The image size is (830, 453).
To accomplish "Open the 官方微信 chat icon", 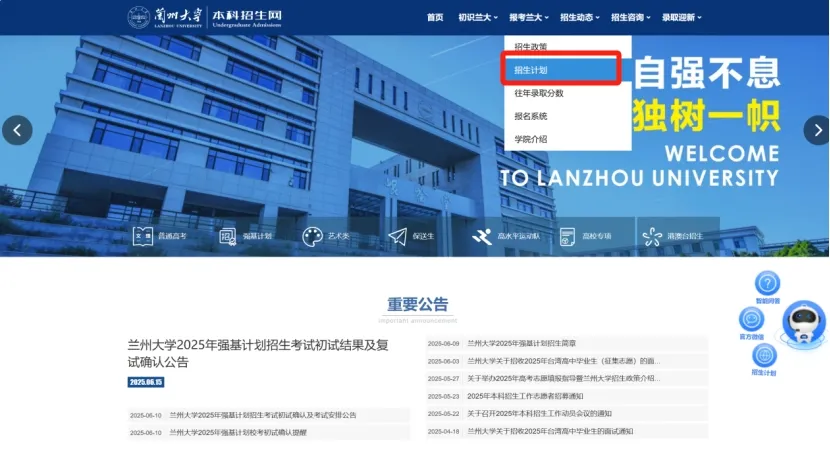I will [752, 320].
